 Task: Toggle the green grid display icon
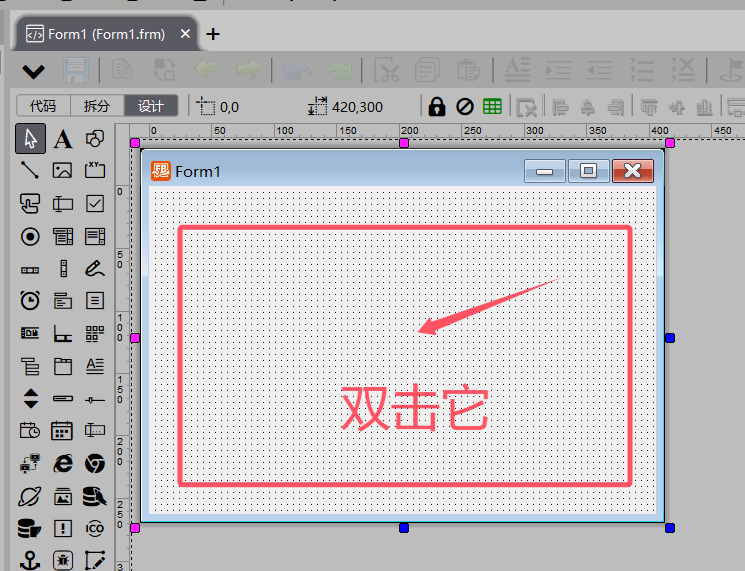coord(492,106)
